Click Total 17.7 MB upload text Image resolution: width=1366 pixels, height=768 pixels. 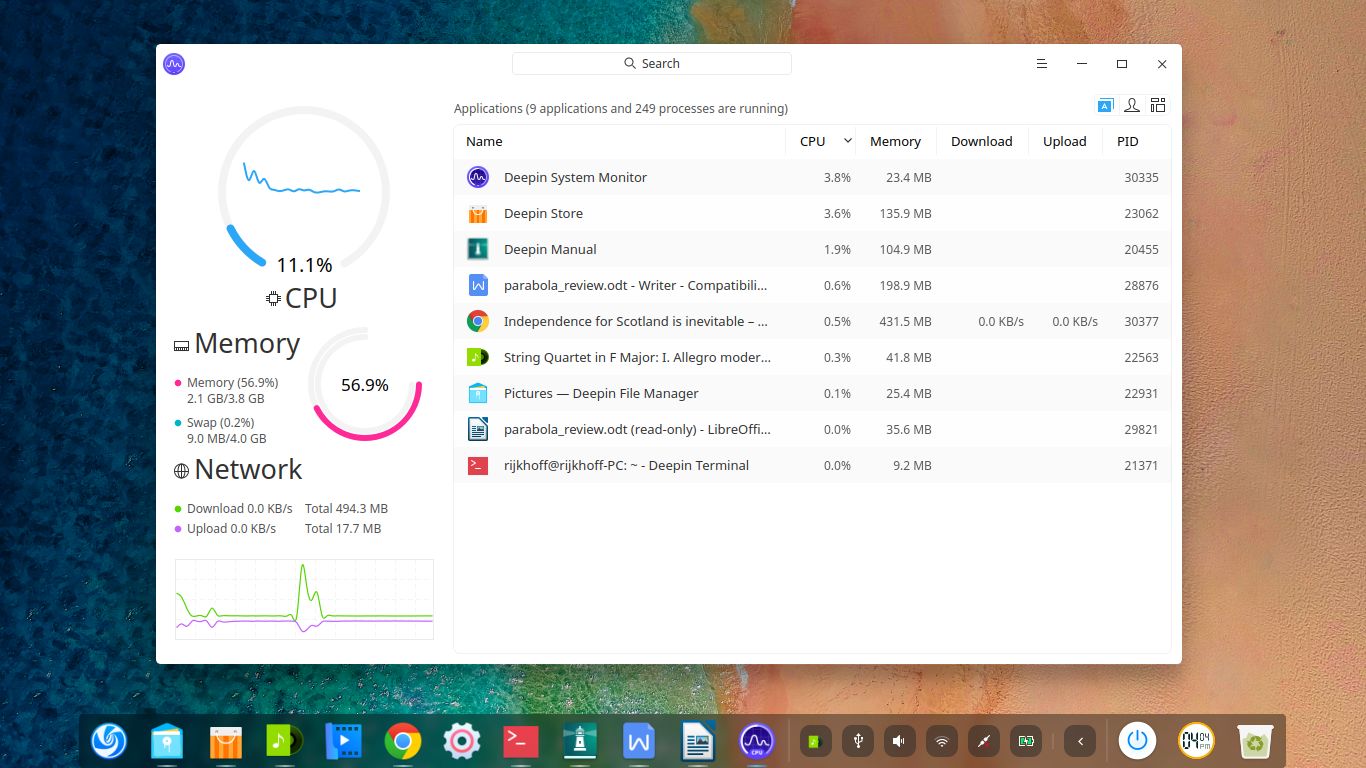(343, 528)
